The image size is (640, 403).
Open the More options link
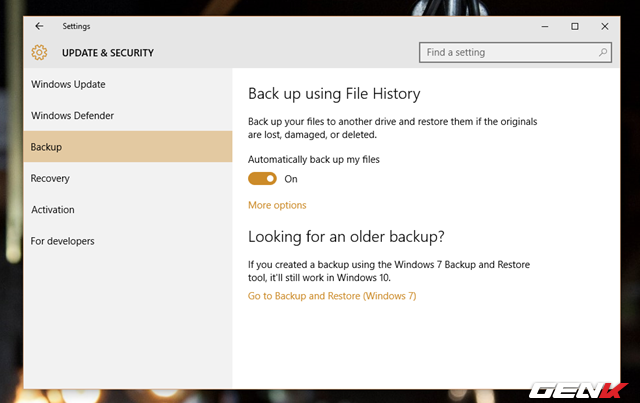tap(277, 205)
